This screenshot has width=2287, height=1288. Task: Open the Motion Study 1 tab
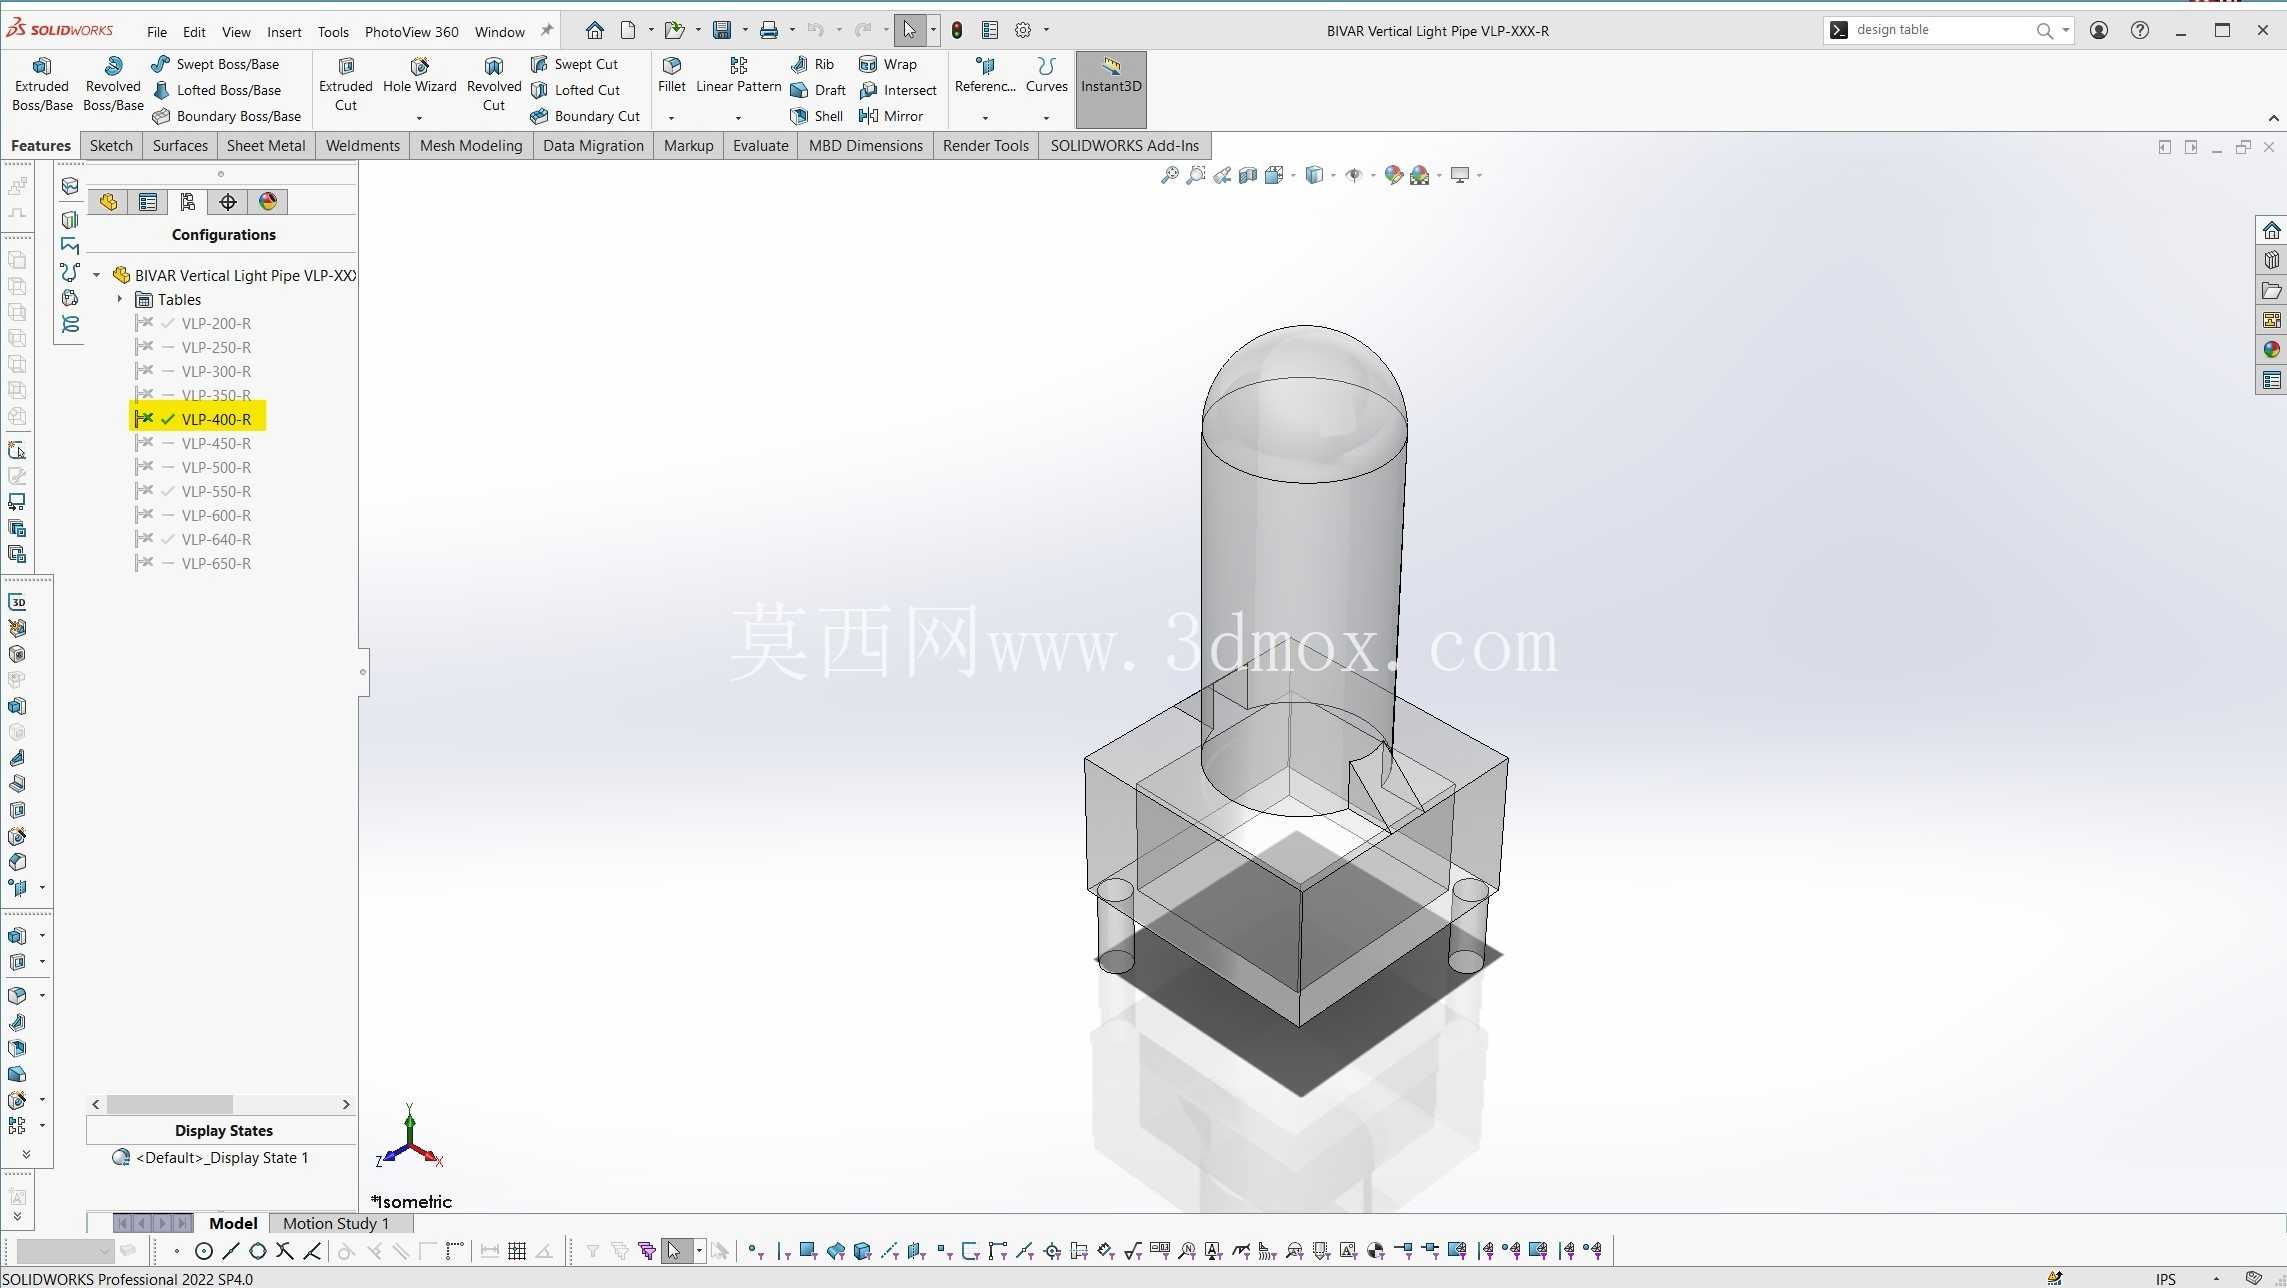pos(336,1223)
